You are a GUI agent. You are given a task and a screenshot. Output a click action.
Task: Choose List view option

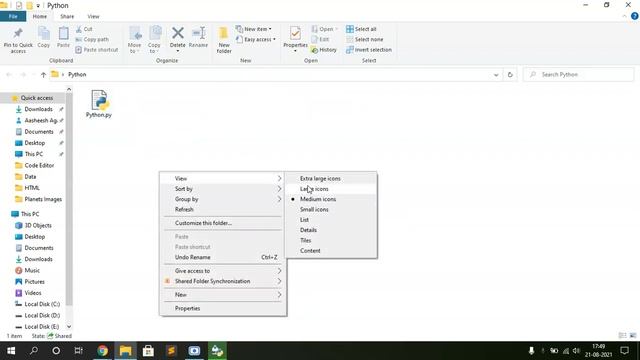point(331,220)
